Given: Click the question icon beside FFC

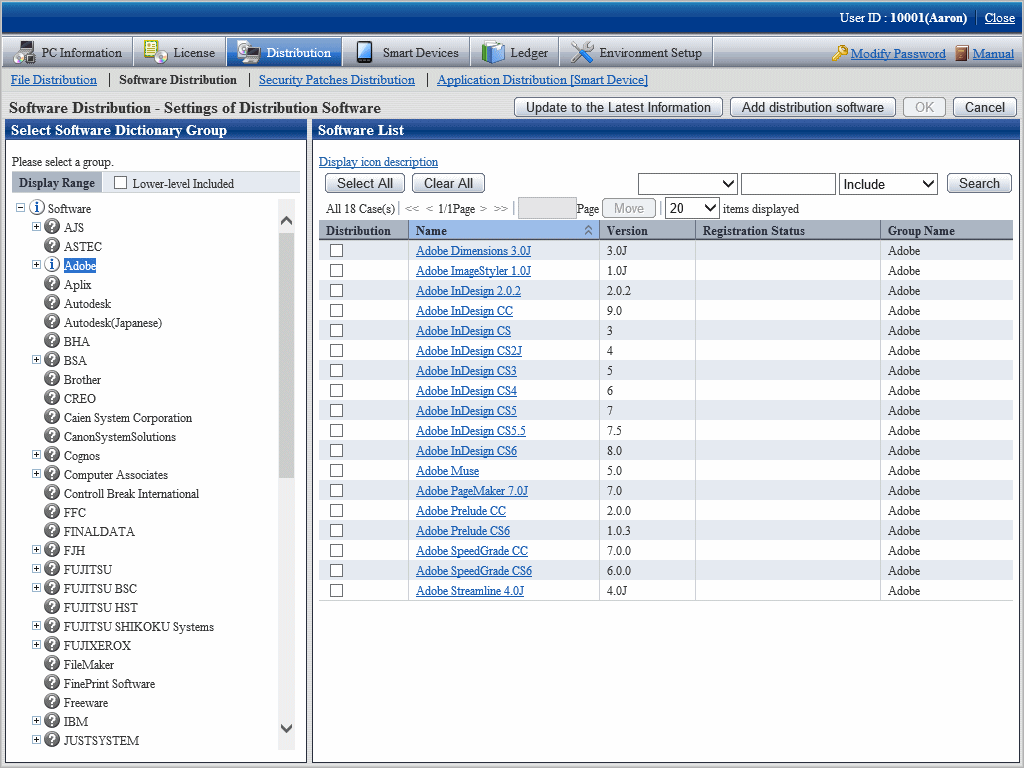Looking at the screenshot, I should pos(52,511).
